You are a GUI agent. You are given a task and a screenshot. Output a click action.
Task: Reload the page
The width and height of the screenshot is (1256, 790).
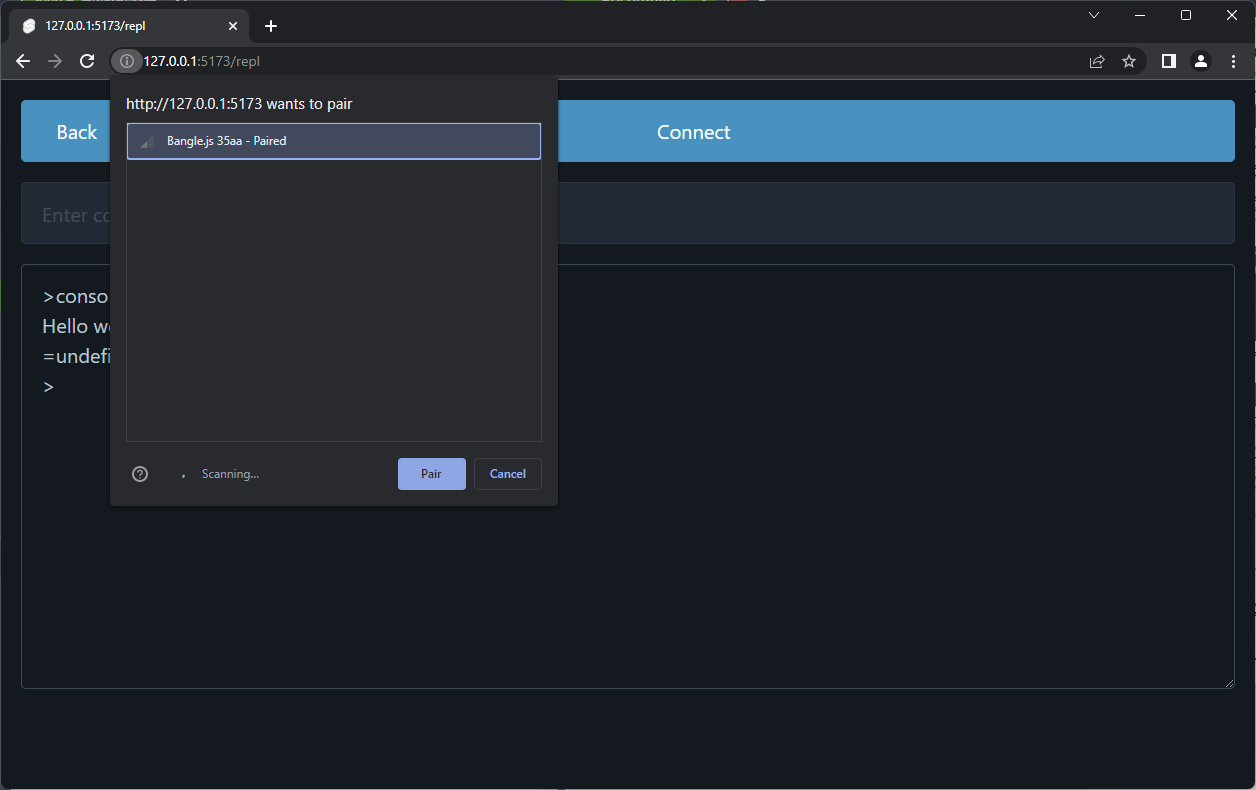[x=87, y=61]
